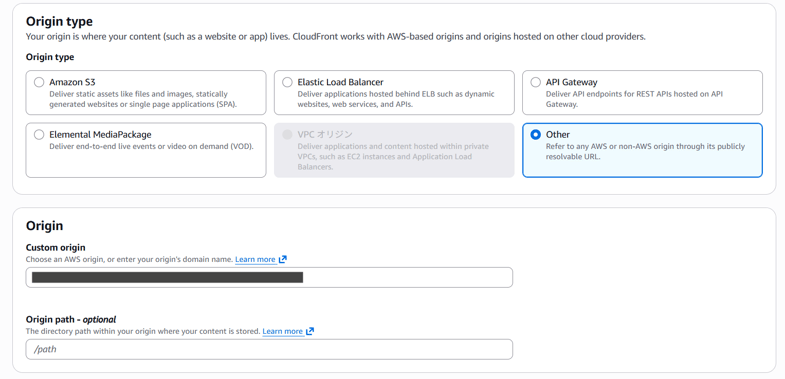Select API Gateway as origin type
The image size is (785, 379).
[x=536, y=83]
